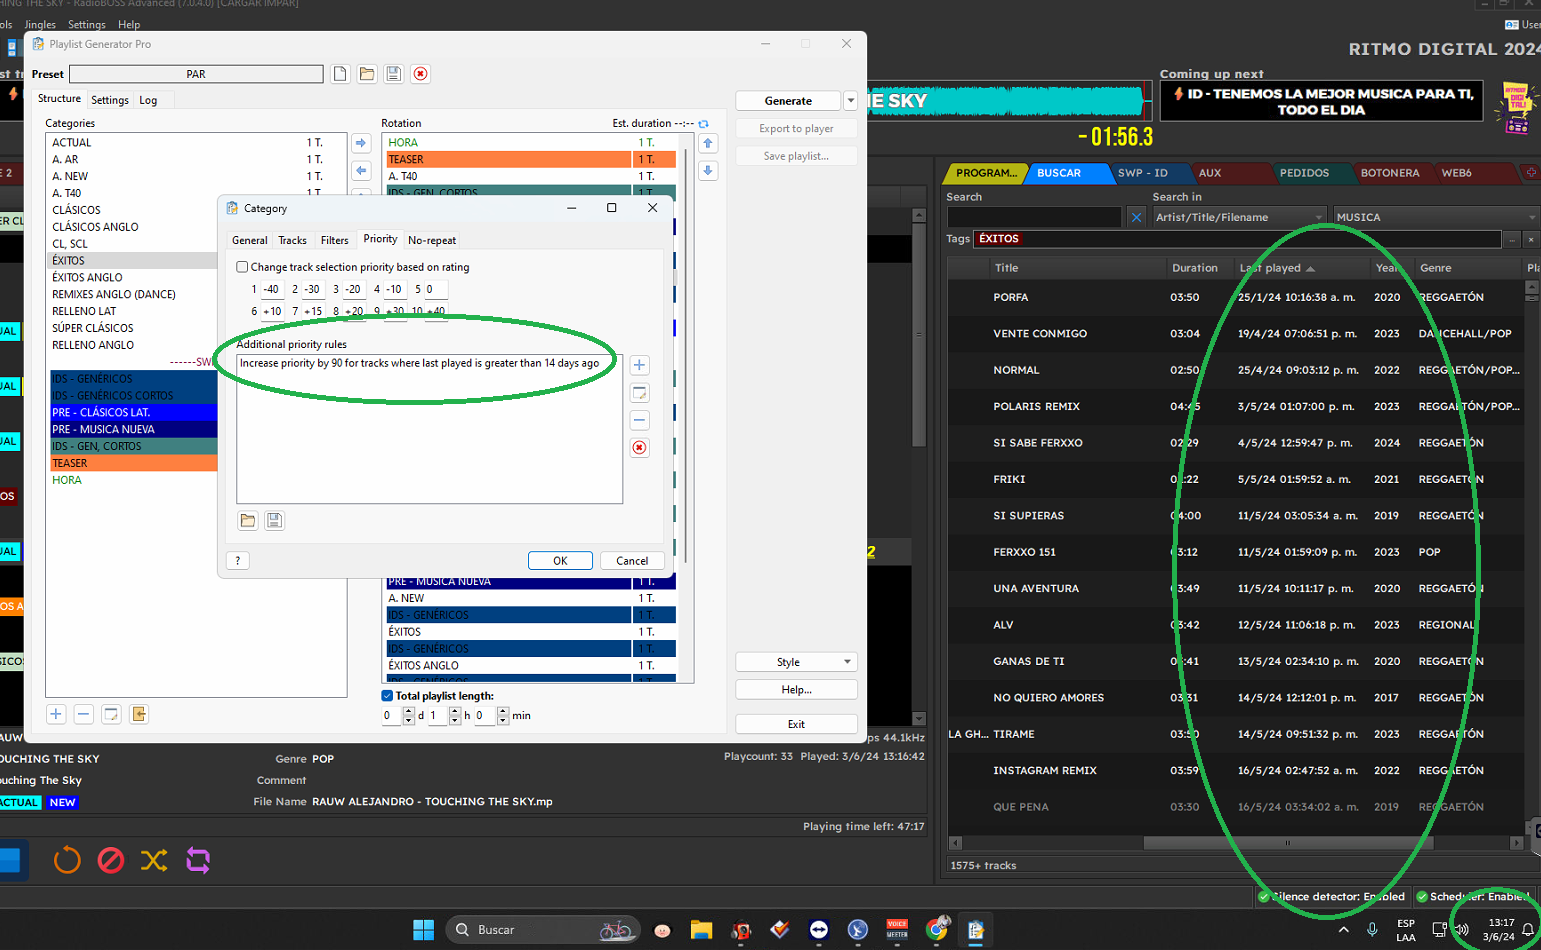Switch to the Settings tab in Playlist Generator
This screenshot has width=1541, height=950.
tap(110, 100)
